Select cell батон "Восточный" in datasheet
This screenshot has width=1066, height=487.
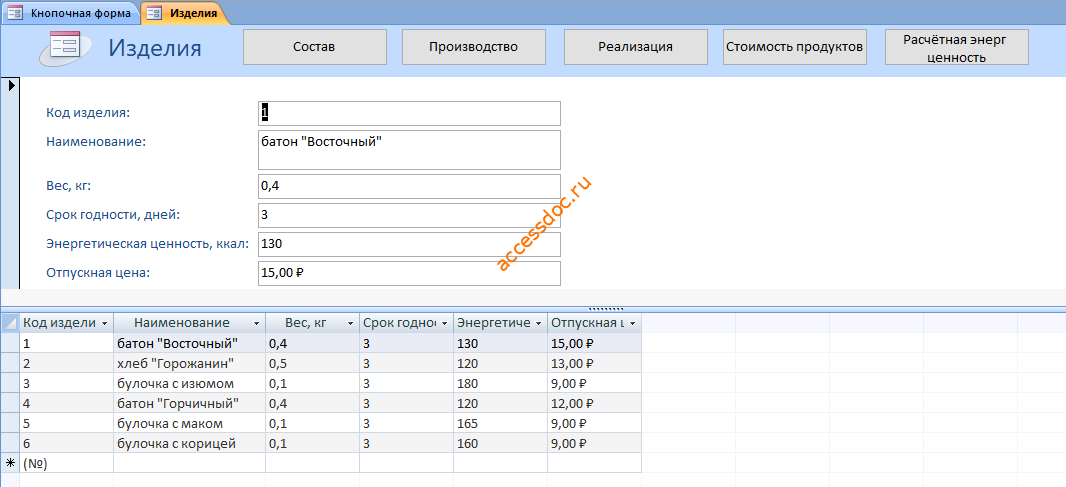click(x=189, y=343)
